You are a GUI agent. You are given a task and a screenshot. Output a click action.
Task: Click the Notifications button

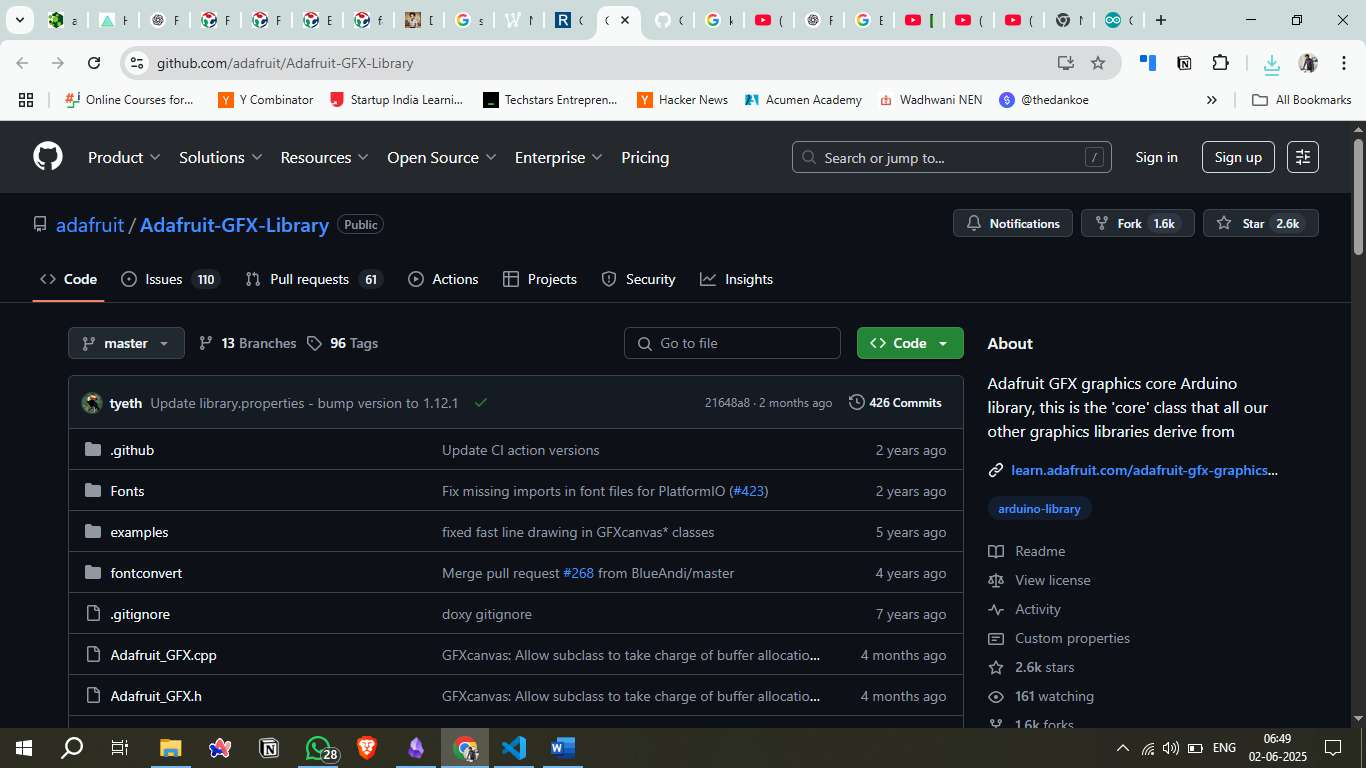pyautogui.click(x=1013, y=223)
